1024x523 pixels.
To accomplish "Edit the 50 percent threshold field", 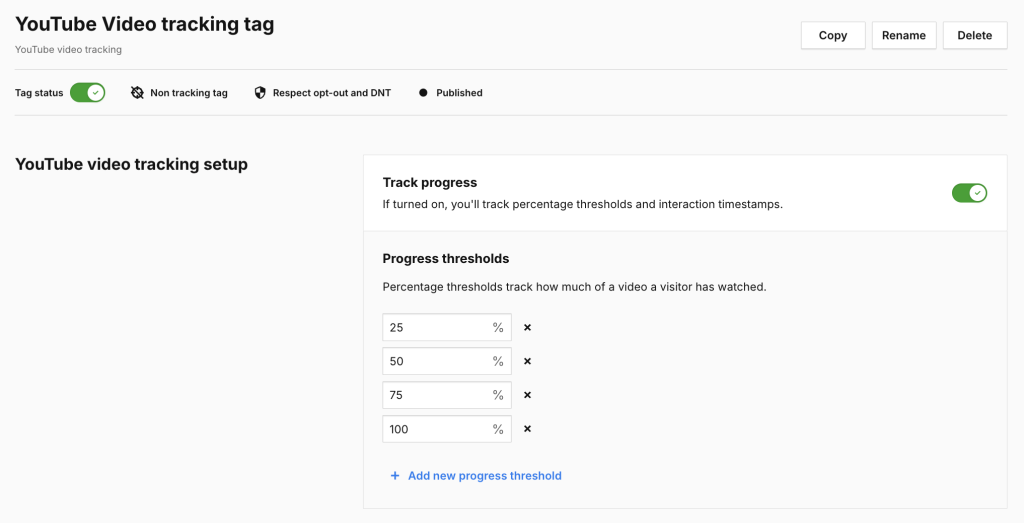I will click(447, 362).
